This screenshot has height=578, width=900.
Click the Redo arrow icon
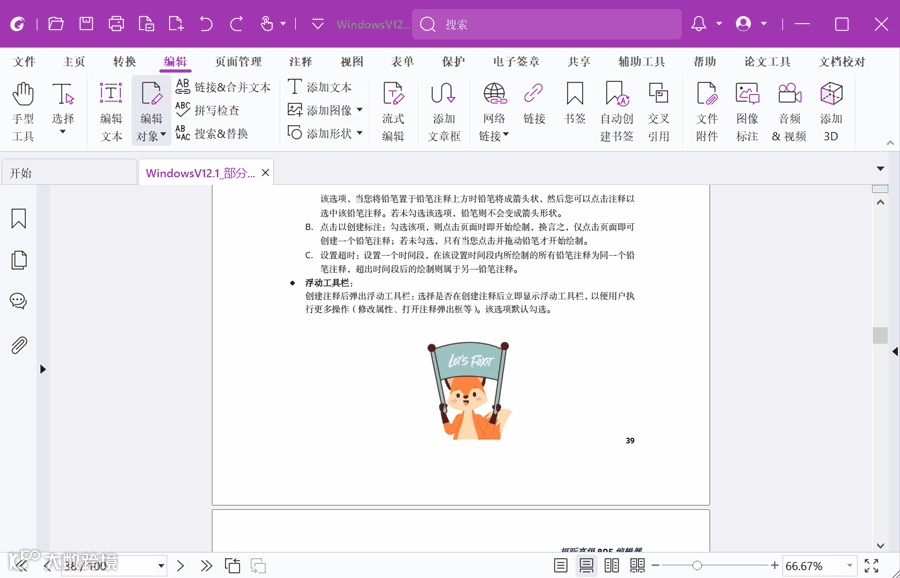[236, 24]
